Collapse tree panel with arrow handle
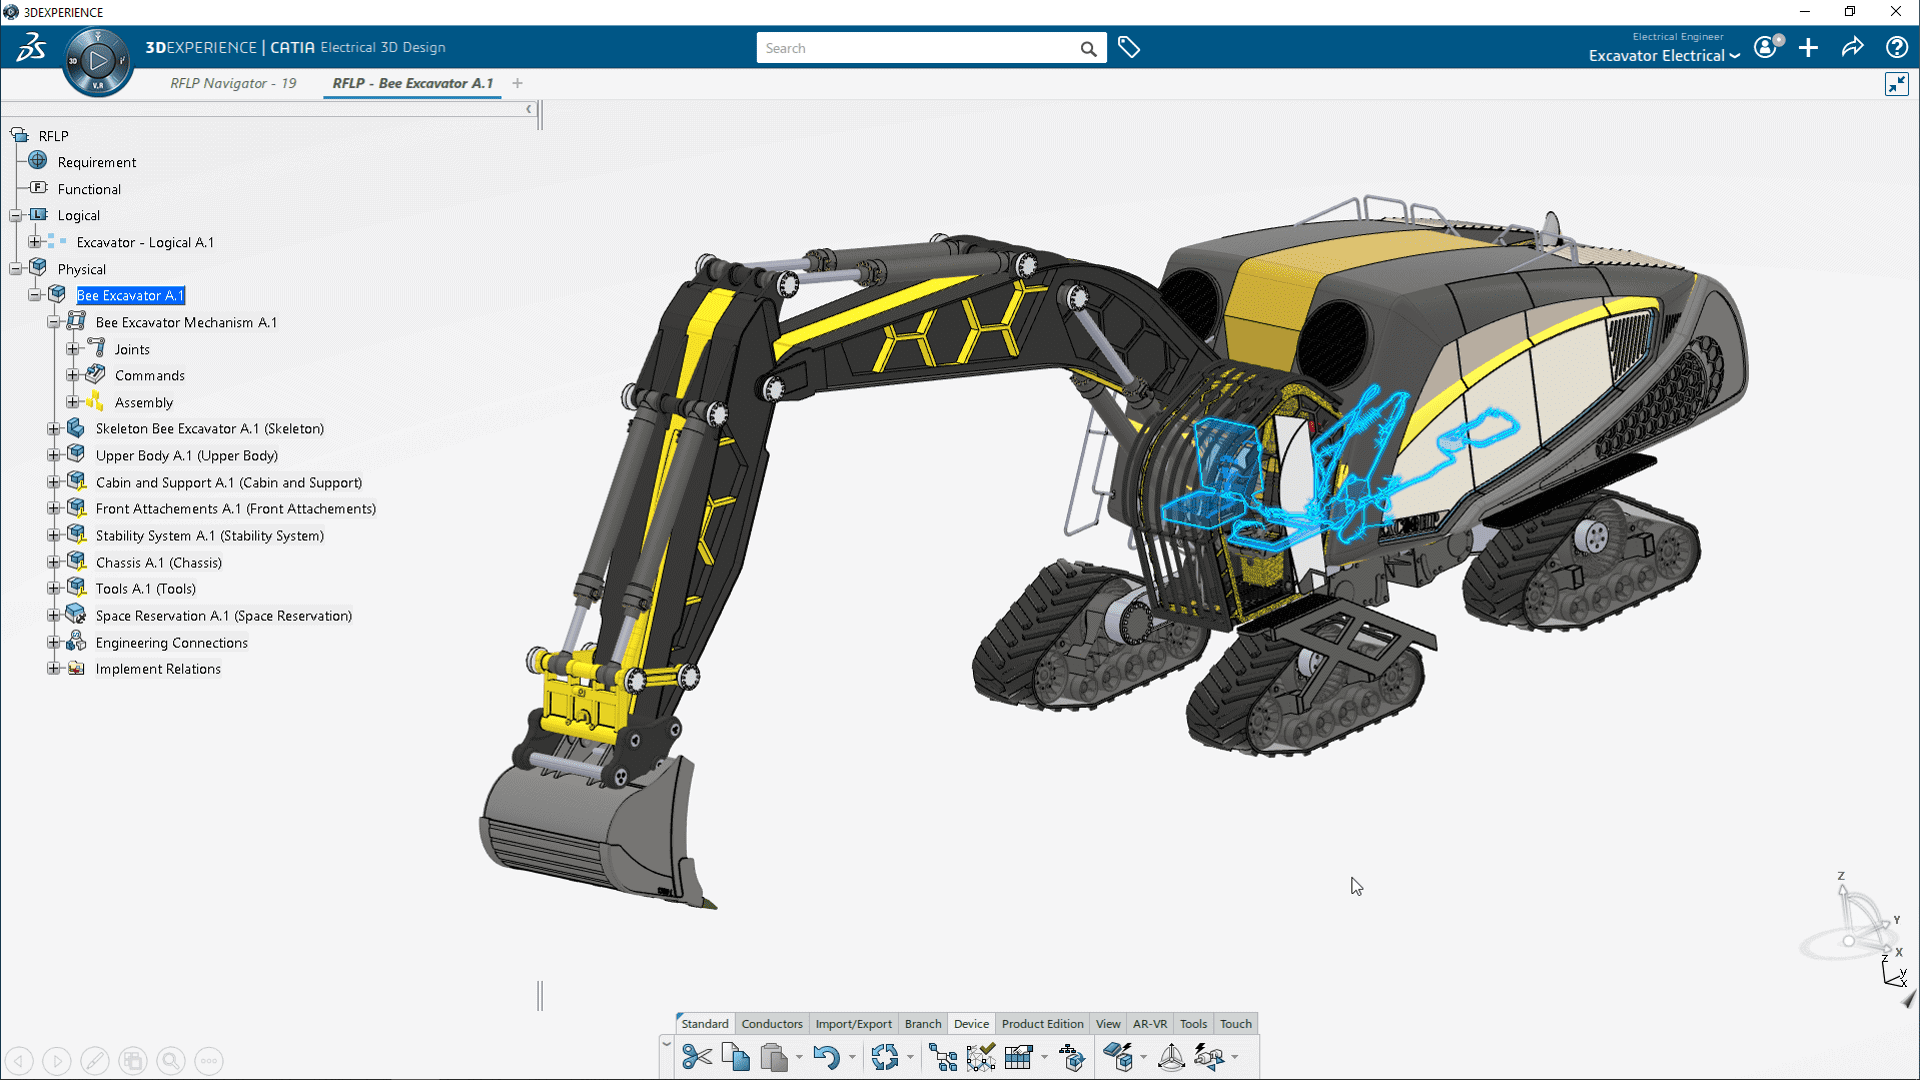 coord(529,109)
